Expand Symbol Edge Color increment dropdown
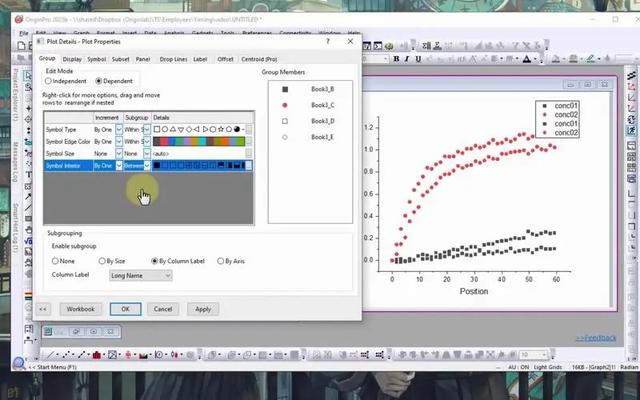Screen dimensions: 640x400 [118, 141]
